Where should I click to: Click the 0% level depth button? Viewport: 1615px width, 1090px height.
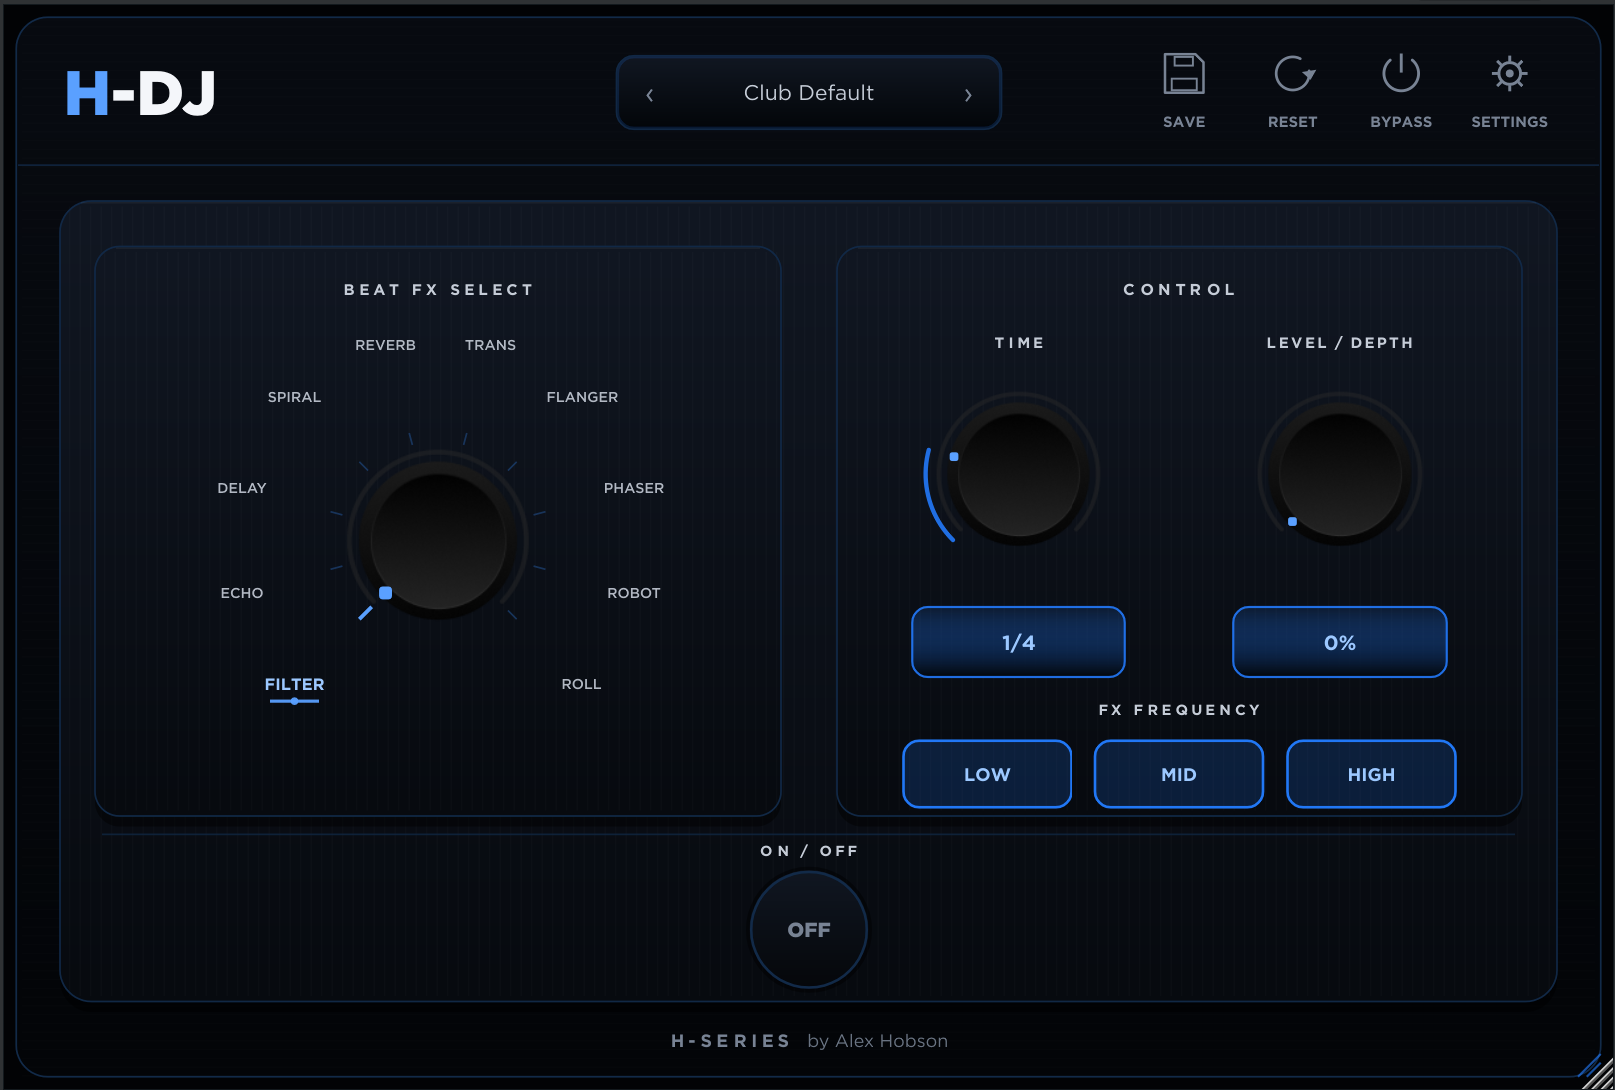[1340, 642]
